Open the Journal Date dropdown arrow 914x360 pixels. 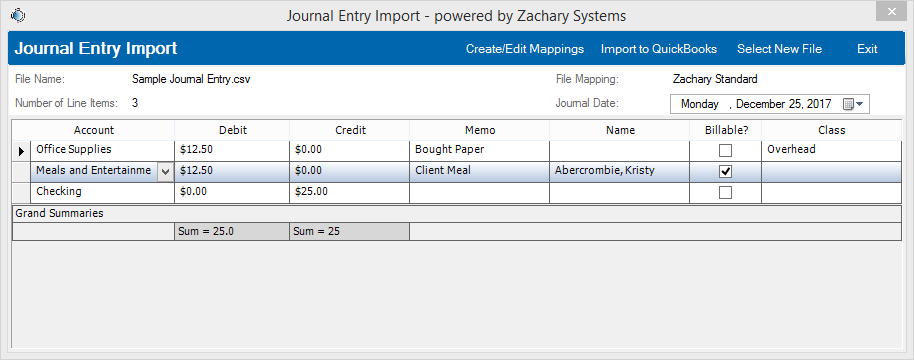(860, 105)
